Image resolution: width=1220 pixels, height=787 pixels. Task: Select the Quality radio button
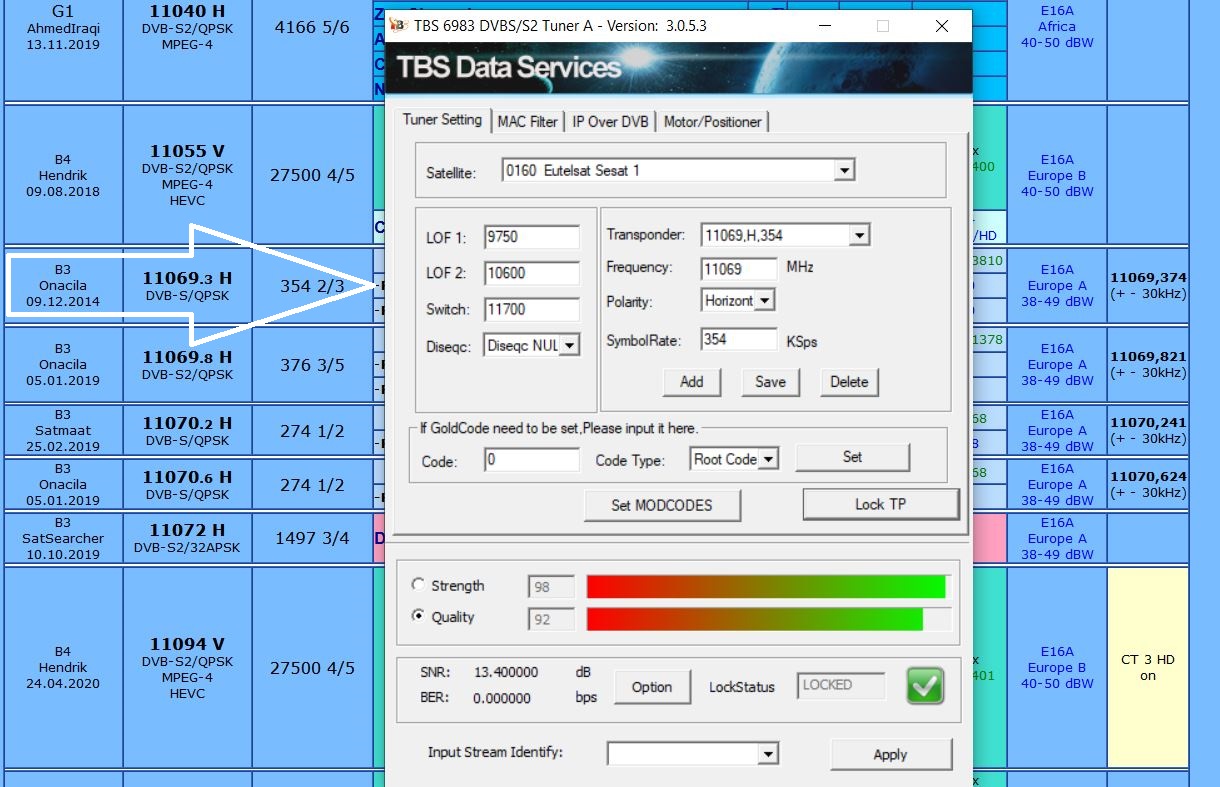click(x=418, y=616)
